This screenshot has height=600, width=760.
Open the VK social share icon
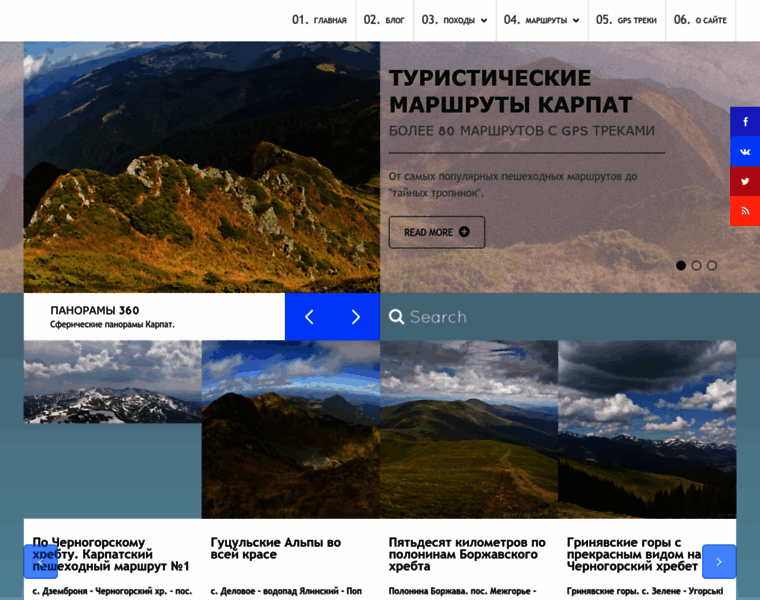[745, 152]
